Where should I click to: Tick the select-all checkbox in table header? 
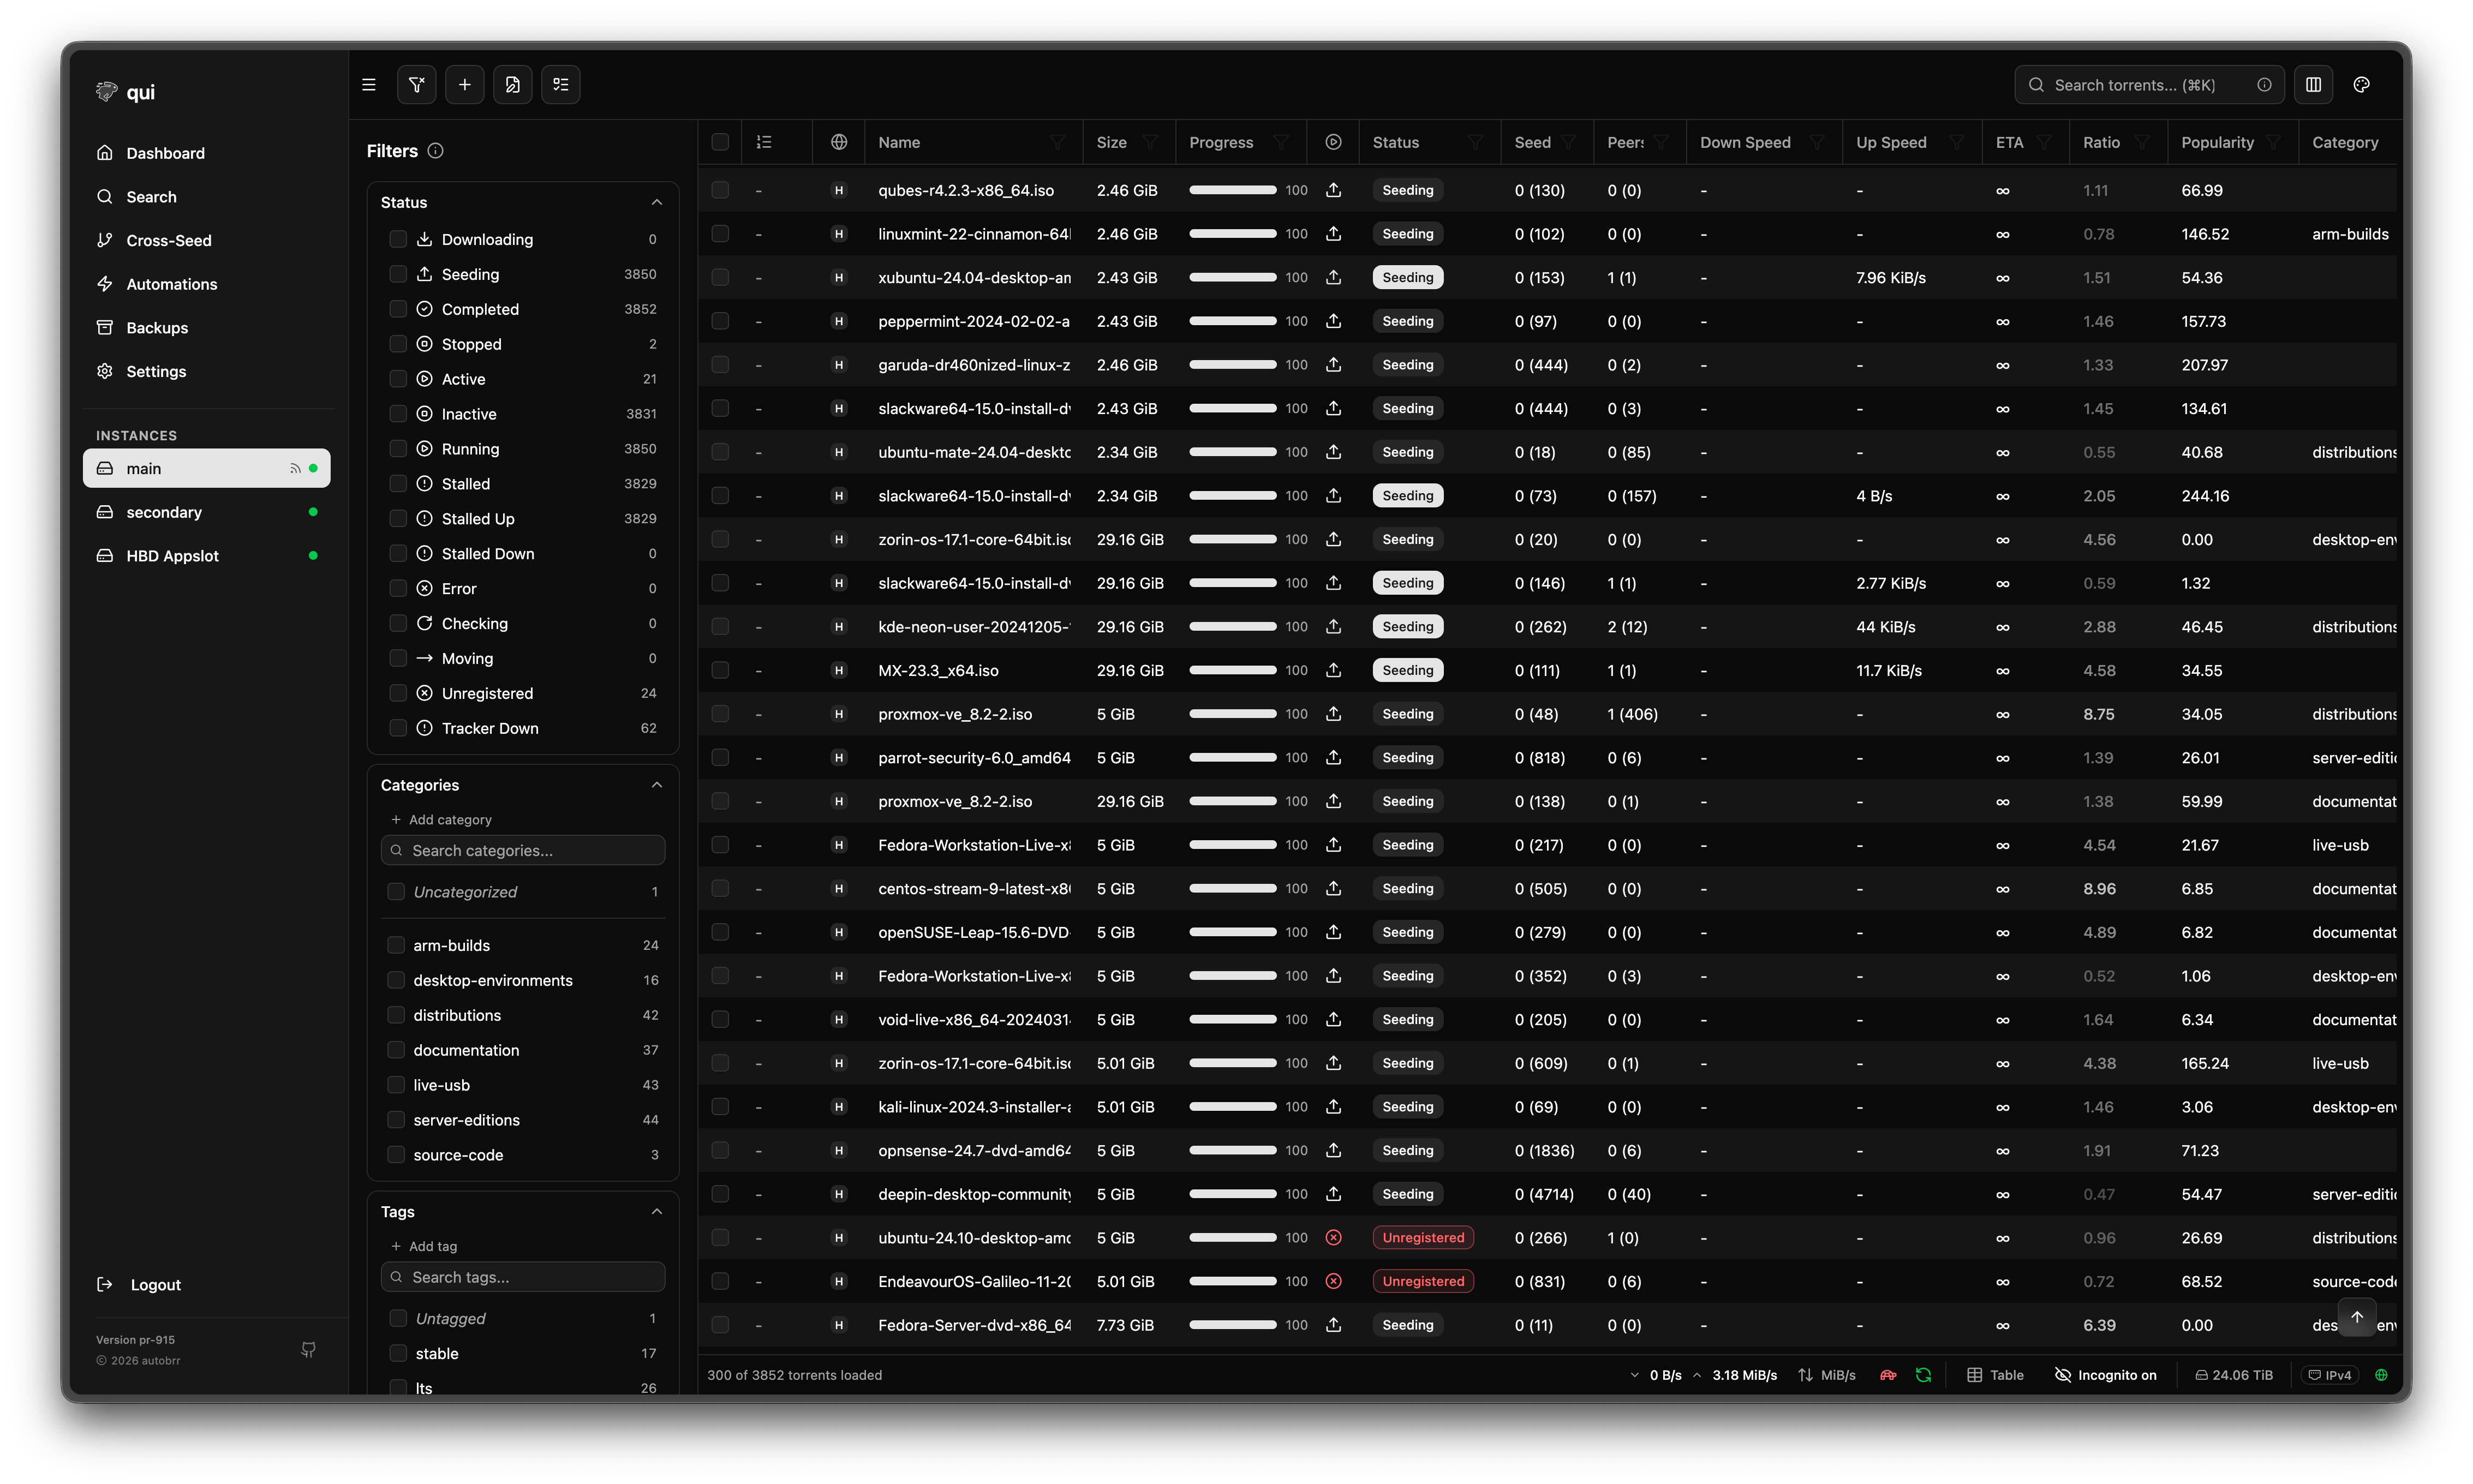click(x=720, y=142)
